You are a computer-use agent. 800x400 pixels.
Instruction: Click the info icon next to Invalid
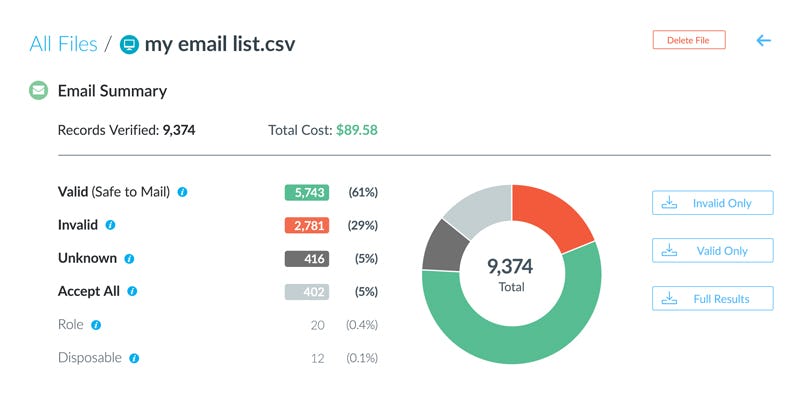(110, 225)
